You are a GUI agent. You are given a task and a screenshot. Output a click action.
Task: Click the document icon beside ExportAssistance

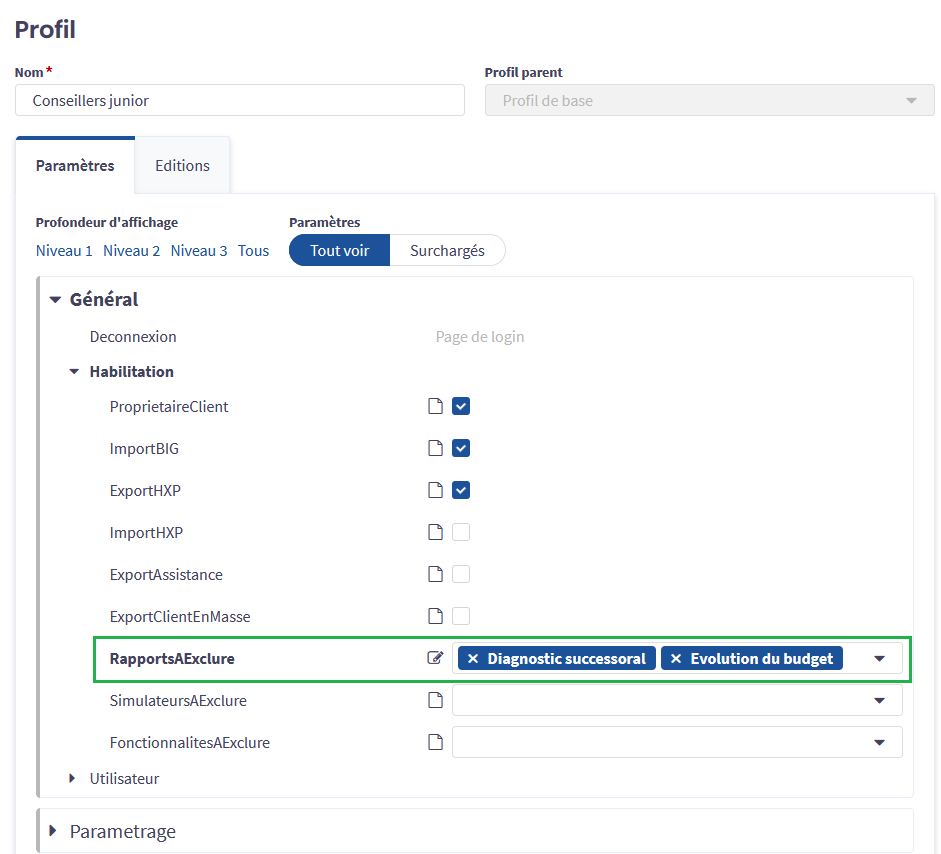click(x=435, y=574)
